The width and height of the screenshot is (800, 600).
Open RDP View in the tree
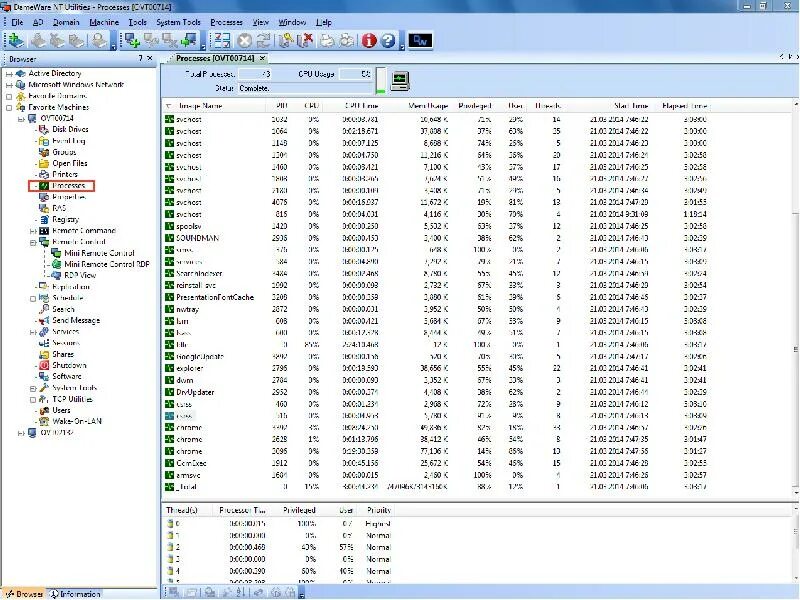pos(80,276)
